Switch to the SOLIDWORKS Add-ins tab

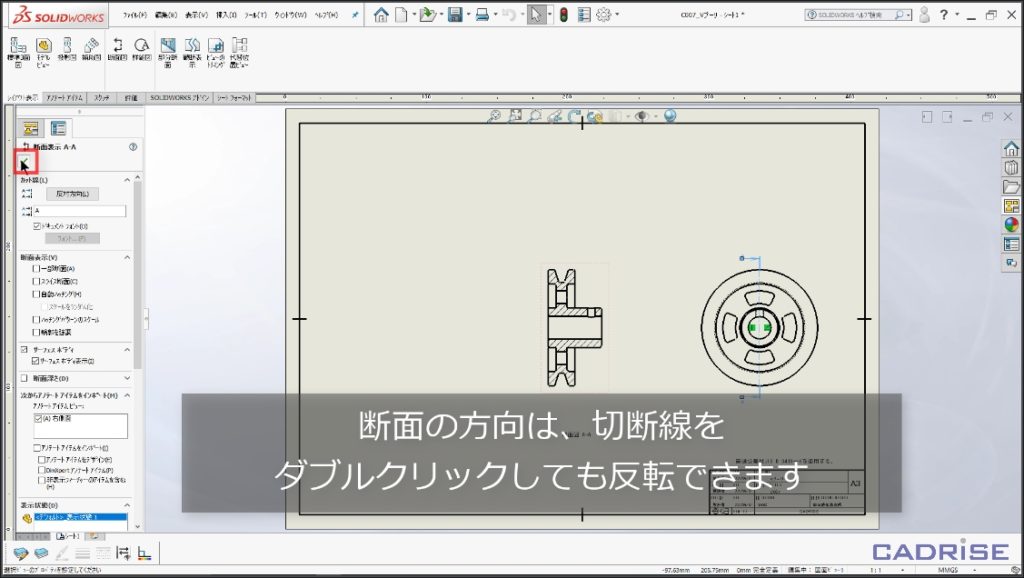point(179,98)
